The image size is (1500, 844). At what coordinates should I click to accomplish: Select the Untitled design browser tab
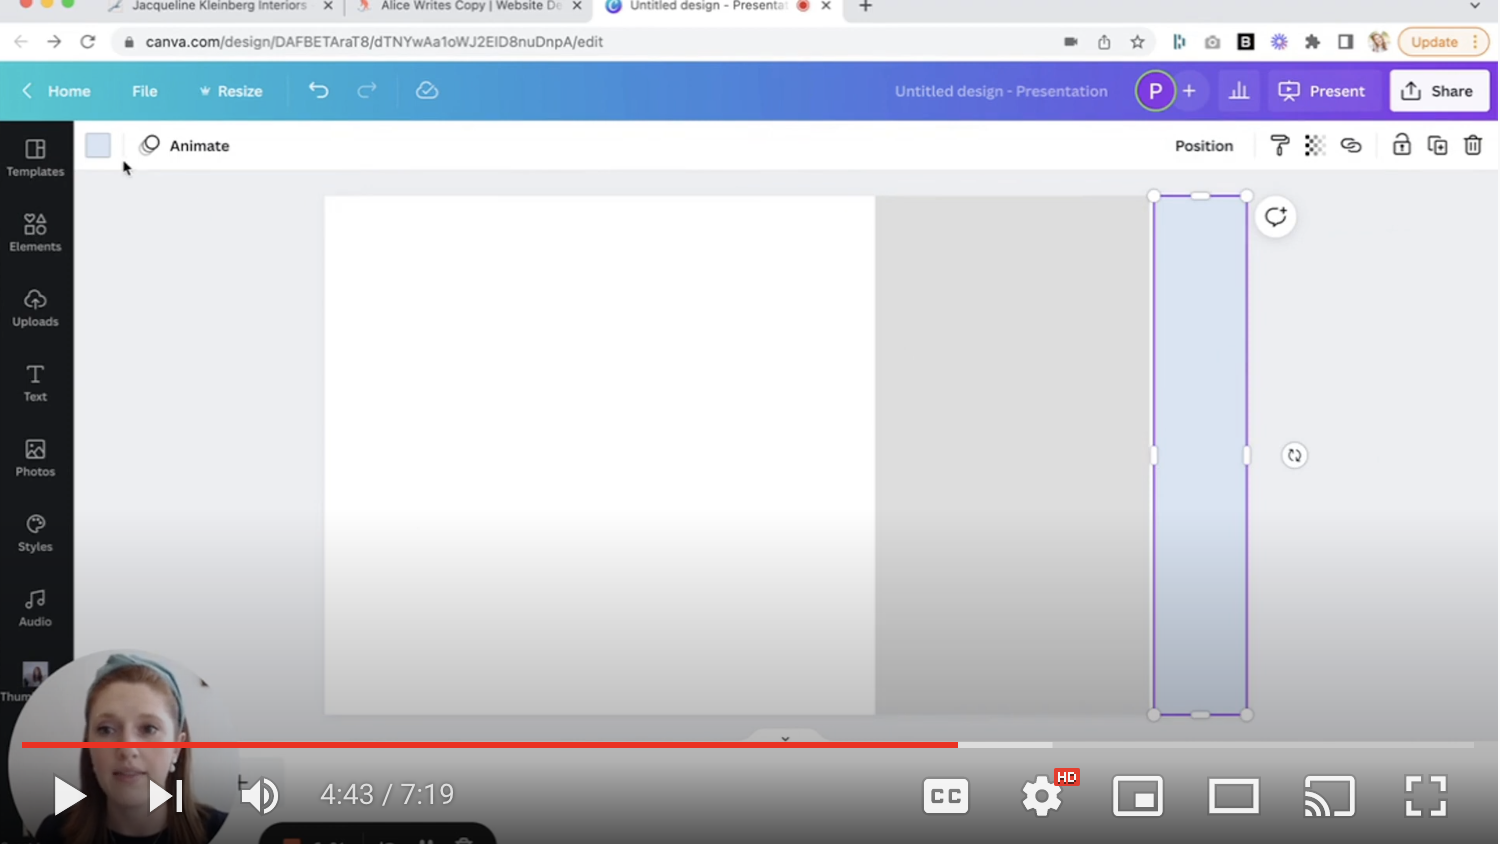709,7
